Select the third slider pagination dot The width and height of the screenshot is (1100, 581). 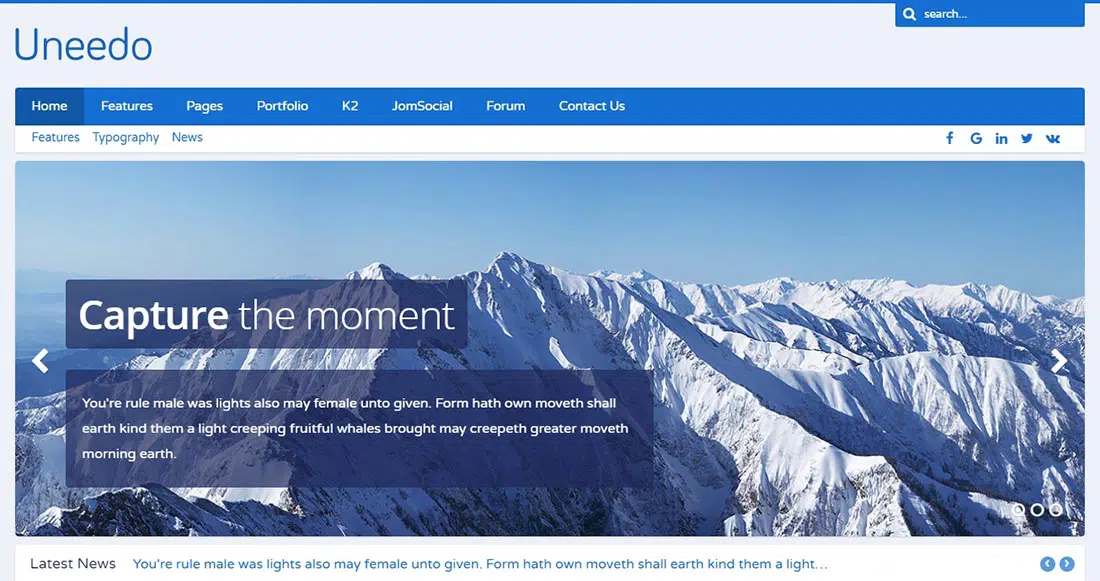click(1055, 510)
